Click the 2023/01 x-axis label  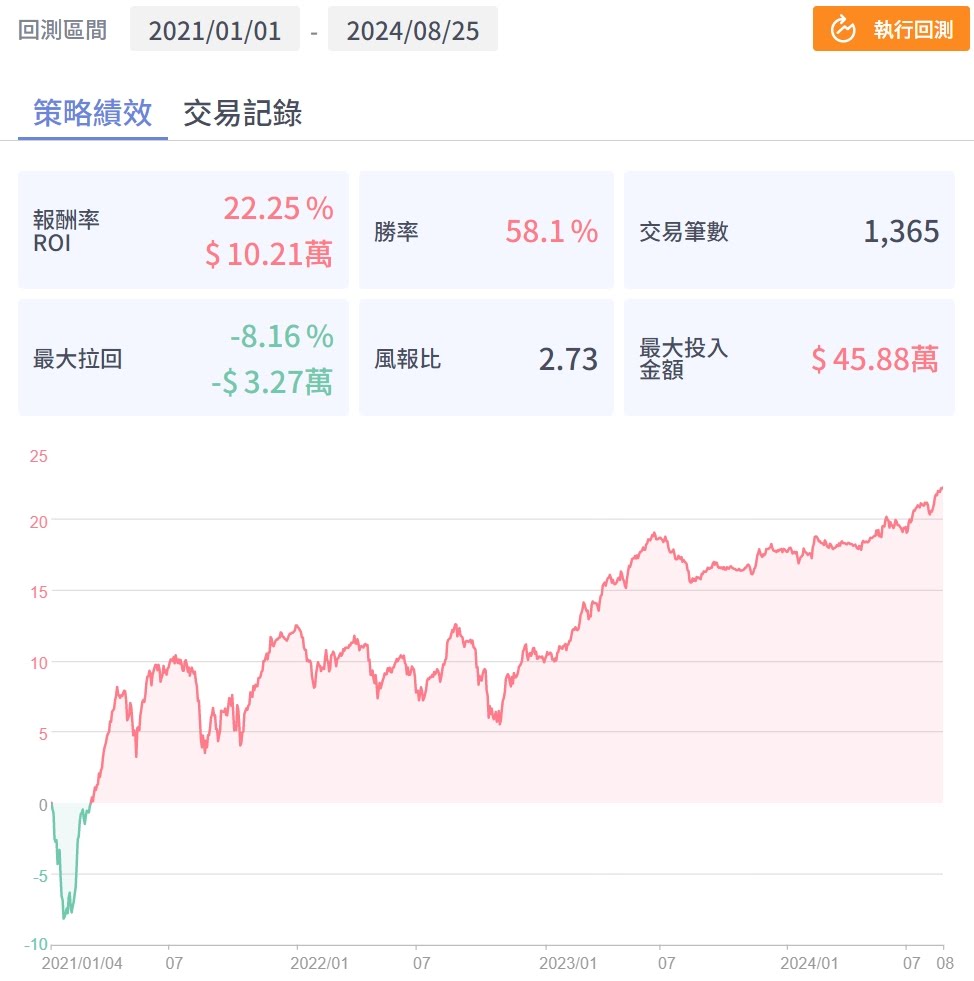pyautogui.click(x=566, y=964)
